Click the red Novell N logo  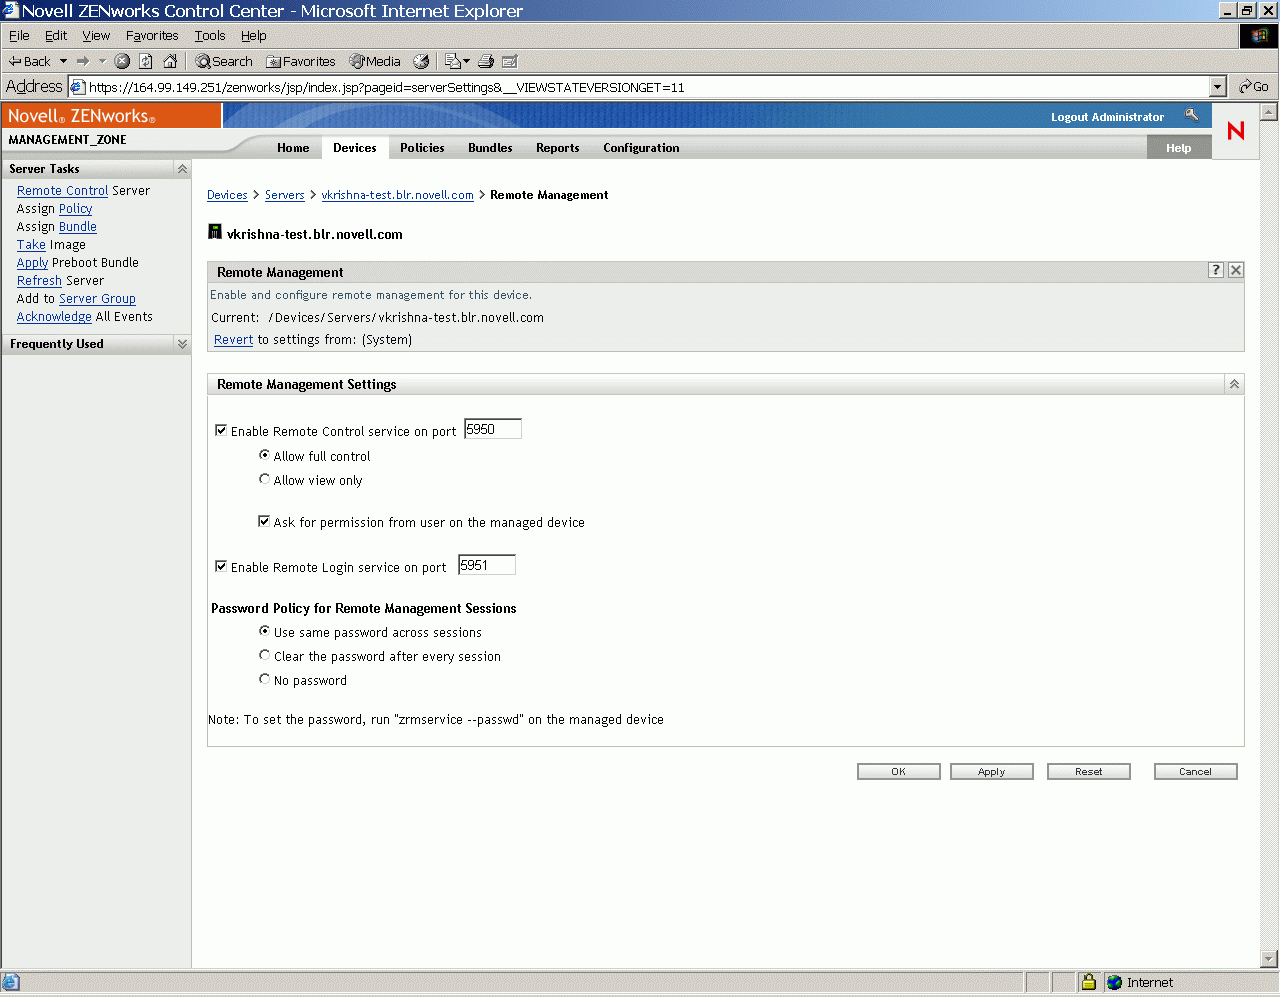pyautogui.click(x=1235, y=131)
